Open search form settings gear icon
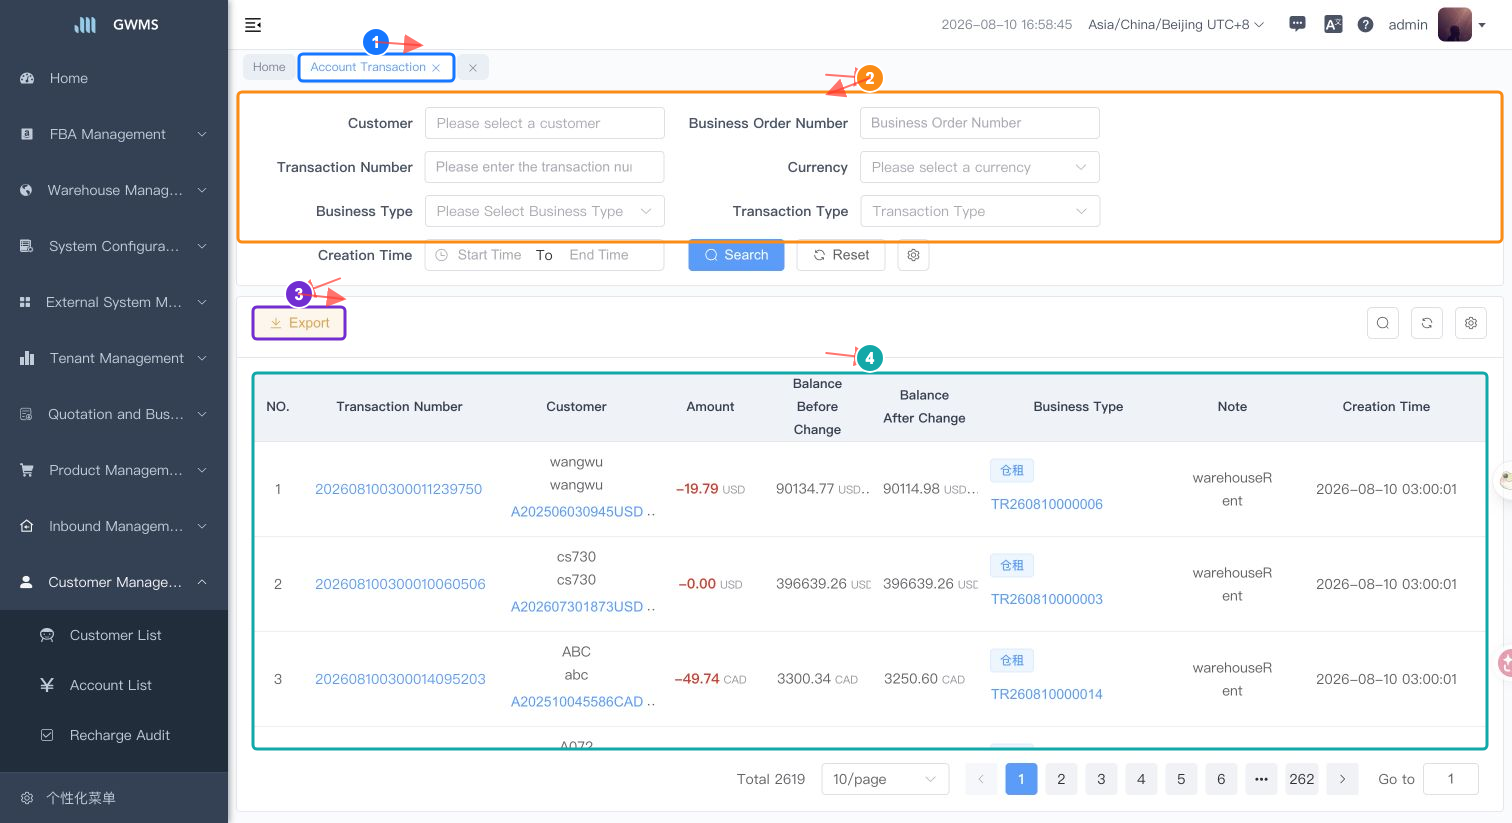The height and width of the screenshot is (823, 1512). 913,255
